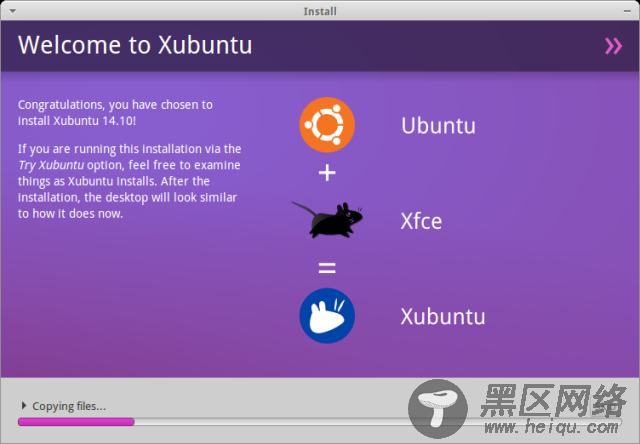Click the blue Xubuntu logo
The height and width of the screenshot is (444, 640).
pos(327,316)
